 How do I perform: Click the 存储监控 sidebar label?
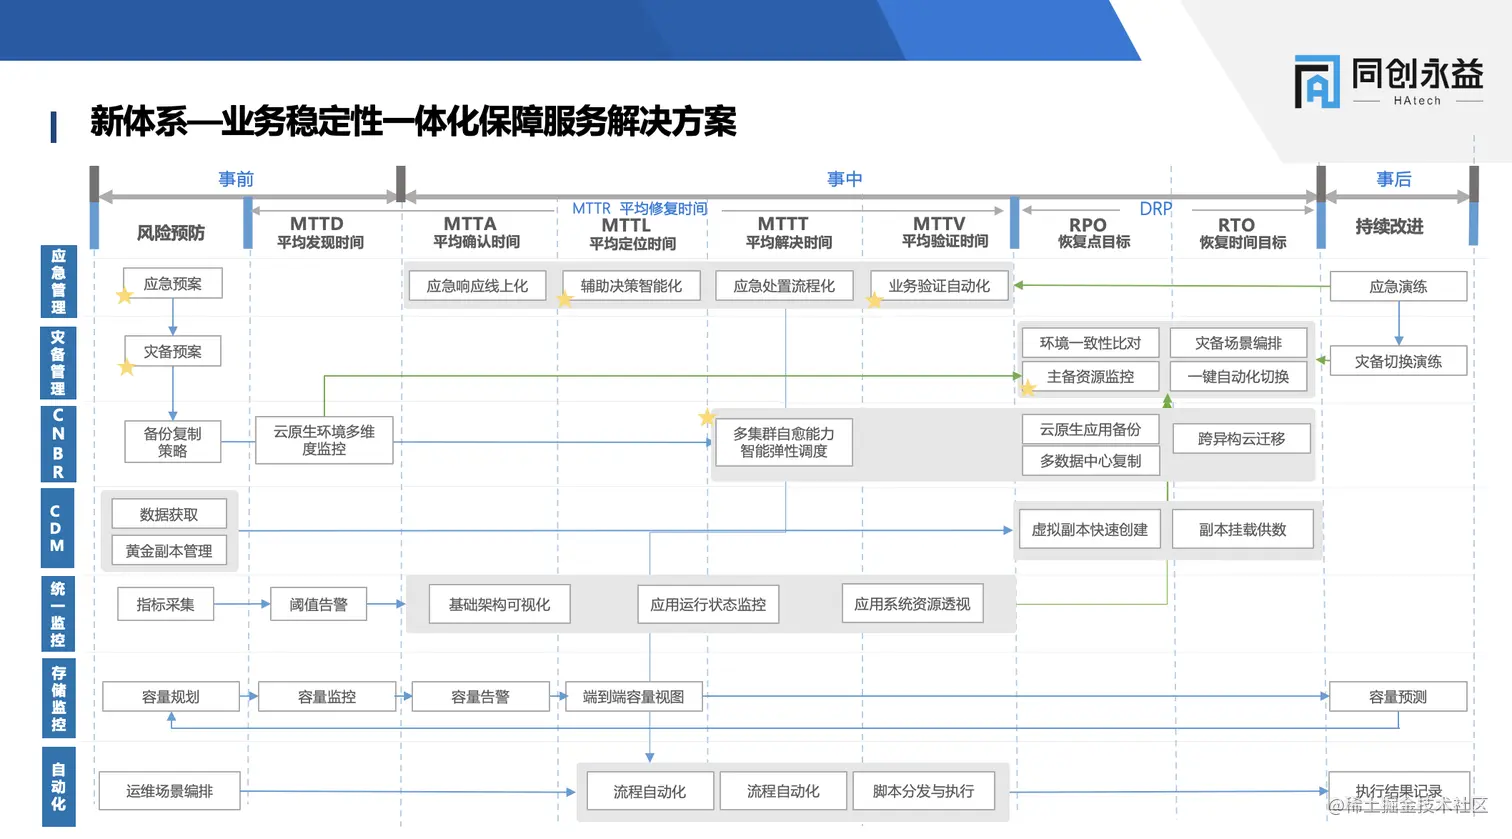[57, 695]
